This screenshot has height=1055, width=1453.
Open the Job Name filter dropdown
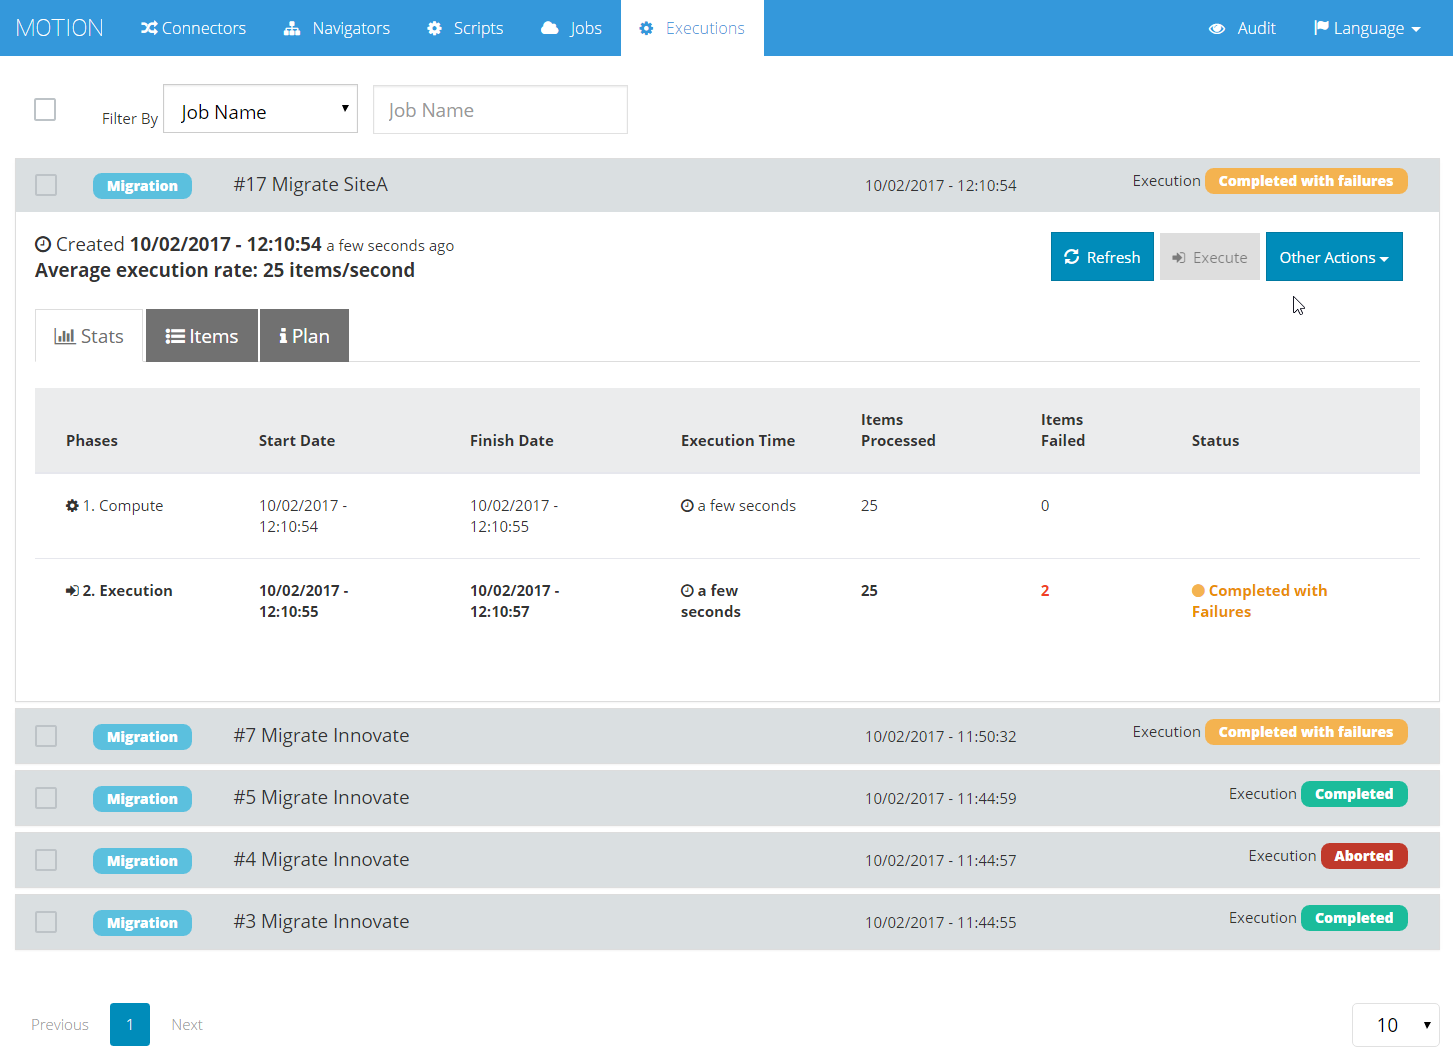coord(261,109)
